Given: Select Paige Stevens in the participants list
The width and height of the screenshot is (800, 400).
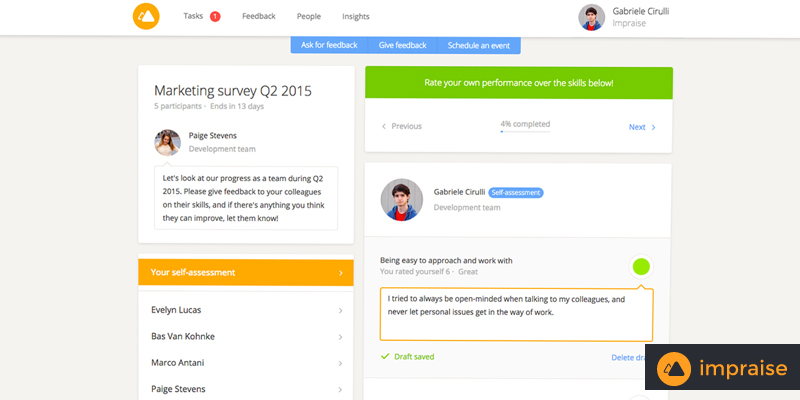Looking at the screenshot, I should [x=245, y=388].
